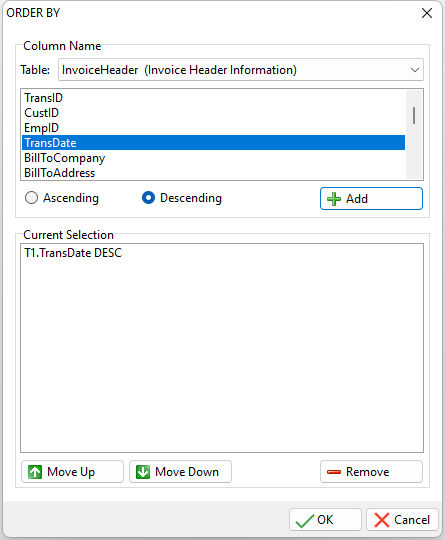Select the Ascending radio button
The height and width of the screenshot is (540, 445).
pyautogui.click(x=31, y=198)
